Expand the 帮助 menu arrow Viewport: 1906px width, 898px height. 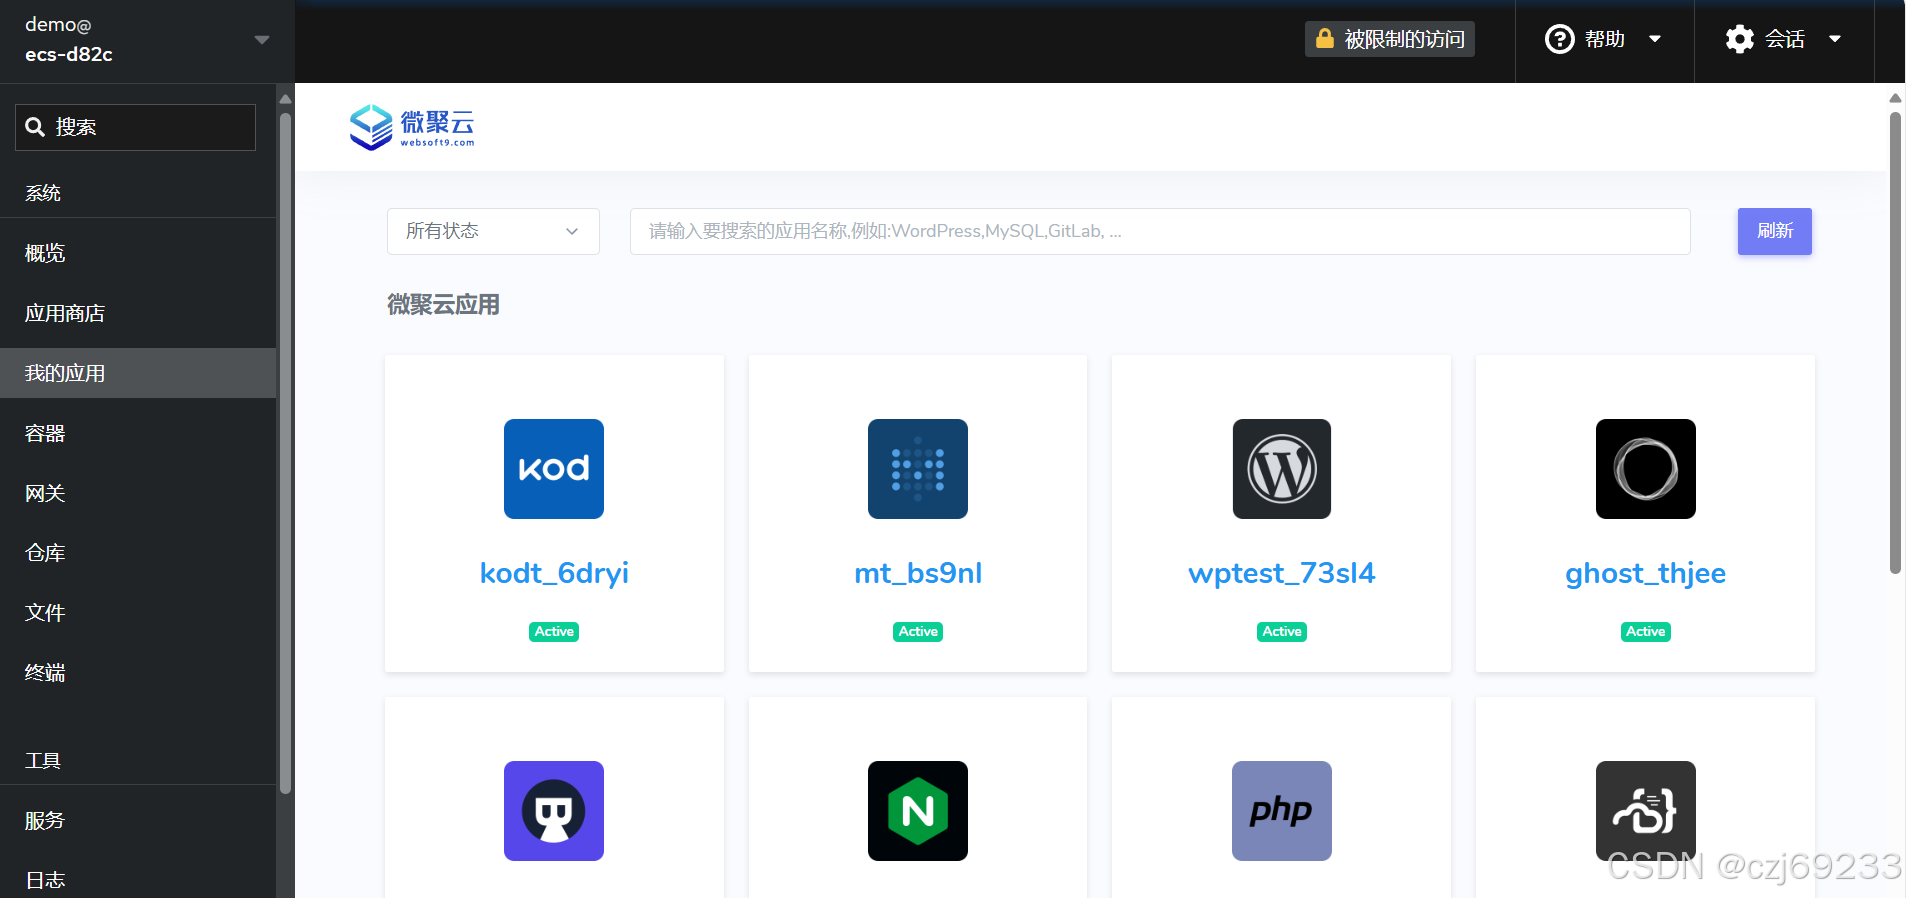(x=1655, y=39)
